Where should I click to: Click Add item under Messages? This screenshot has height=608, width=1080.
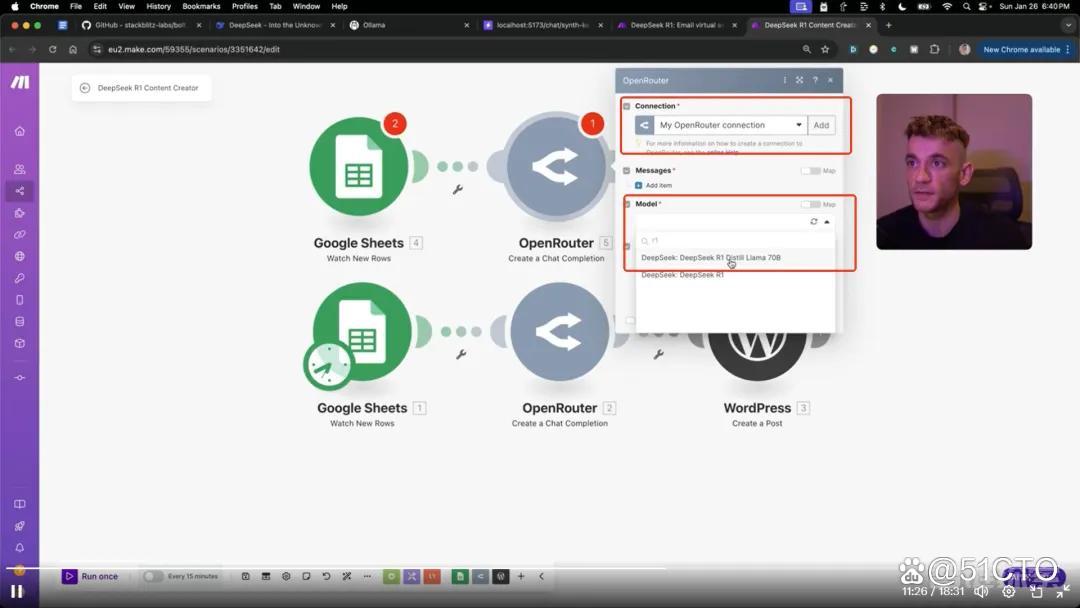(x=653, y=185)
